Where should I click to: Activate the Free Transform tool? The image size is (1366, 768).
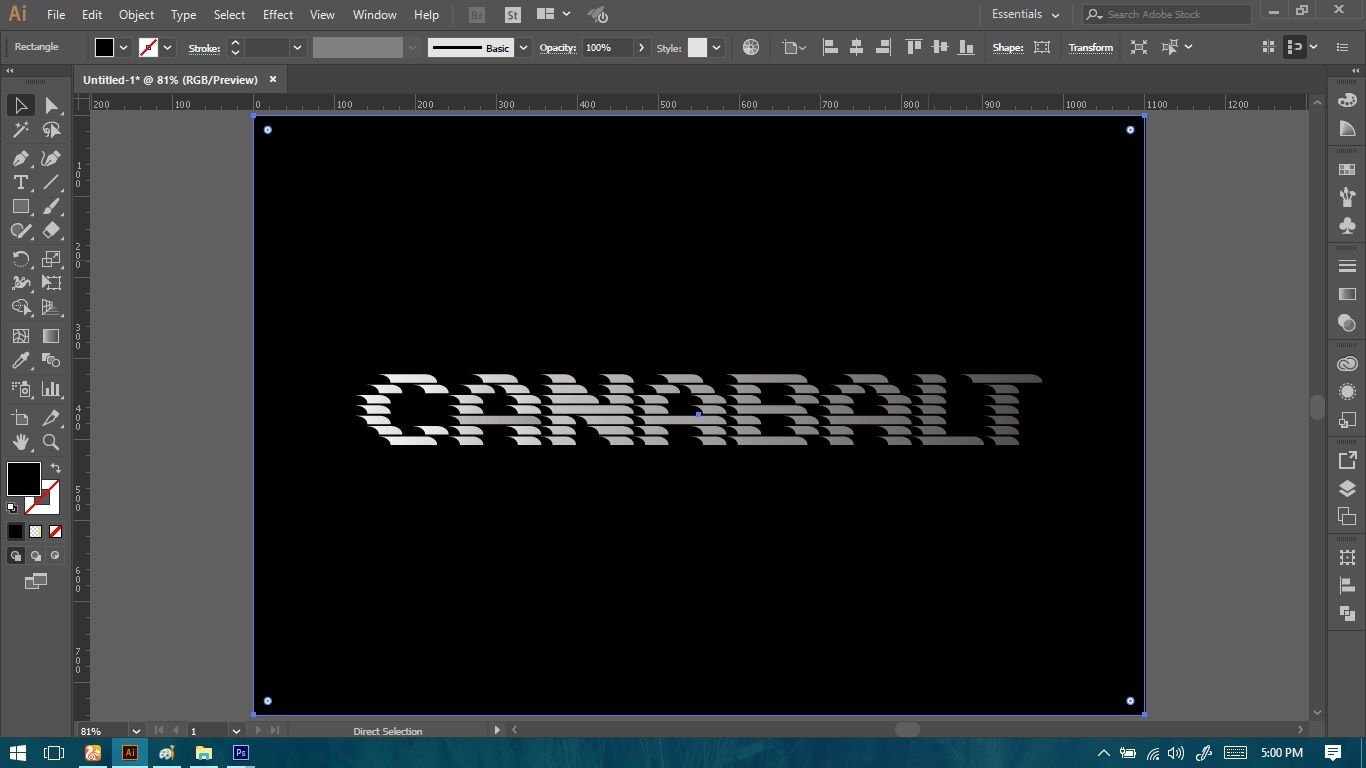51,283
